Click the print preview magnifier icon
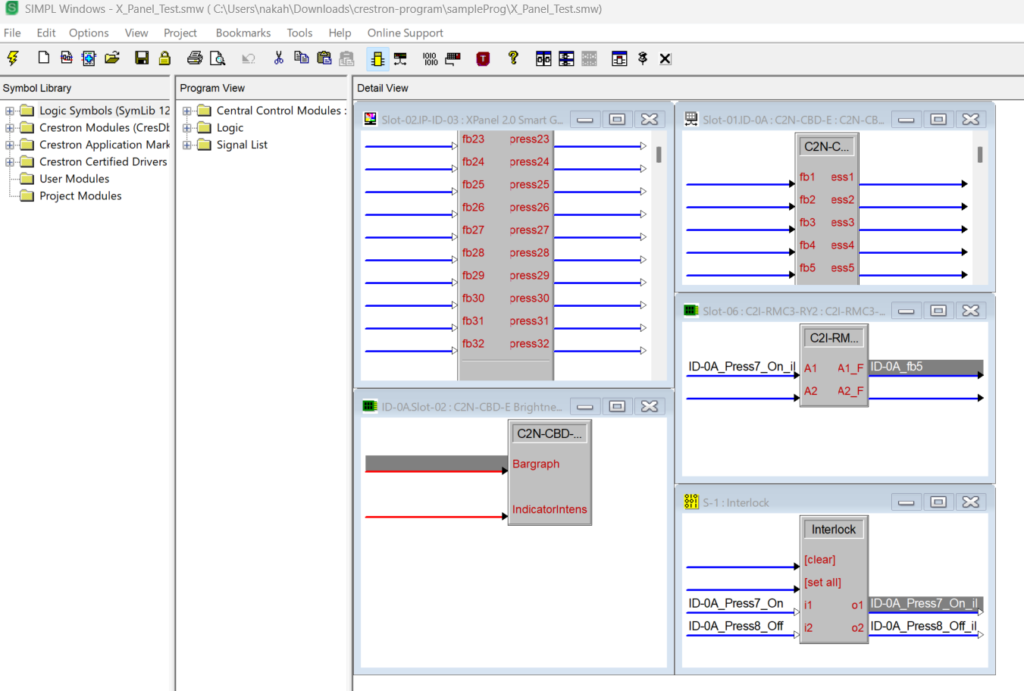Screen dimensions: 1024x691 point(216,58)
